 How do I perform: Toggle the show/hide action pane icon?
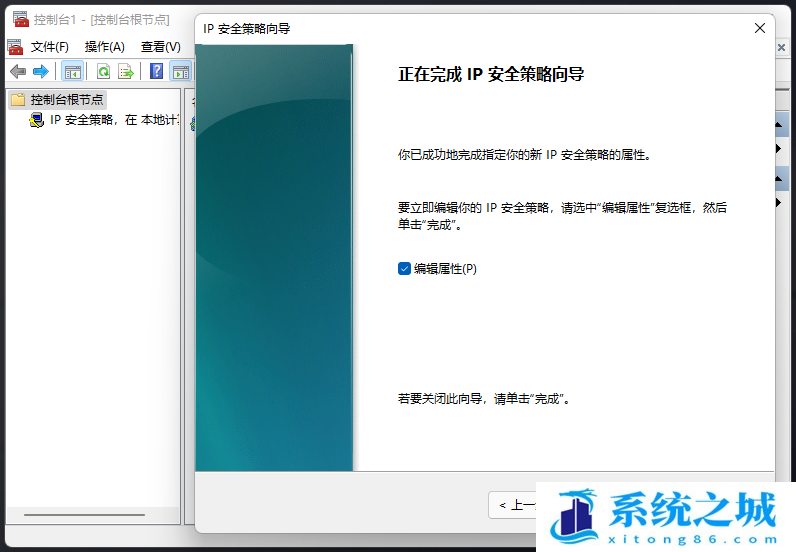(181, 72)
